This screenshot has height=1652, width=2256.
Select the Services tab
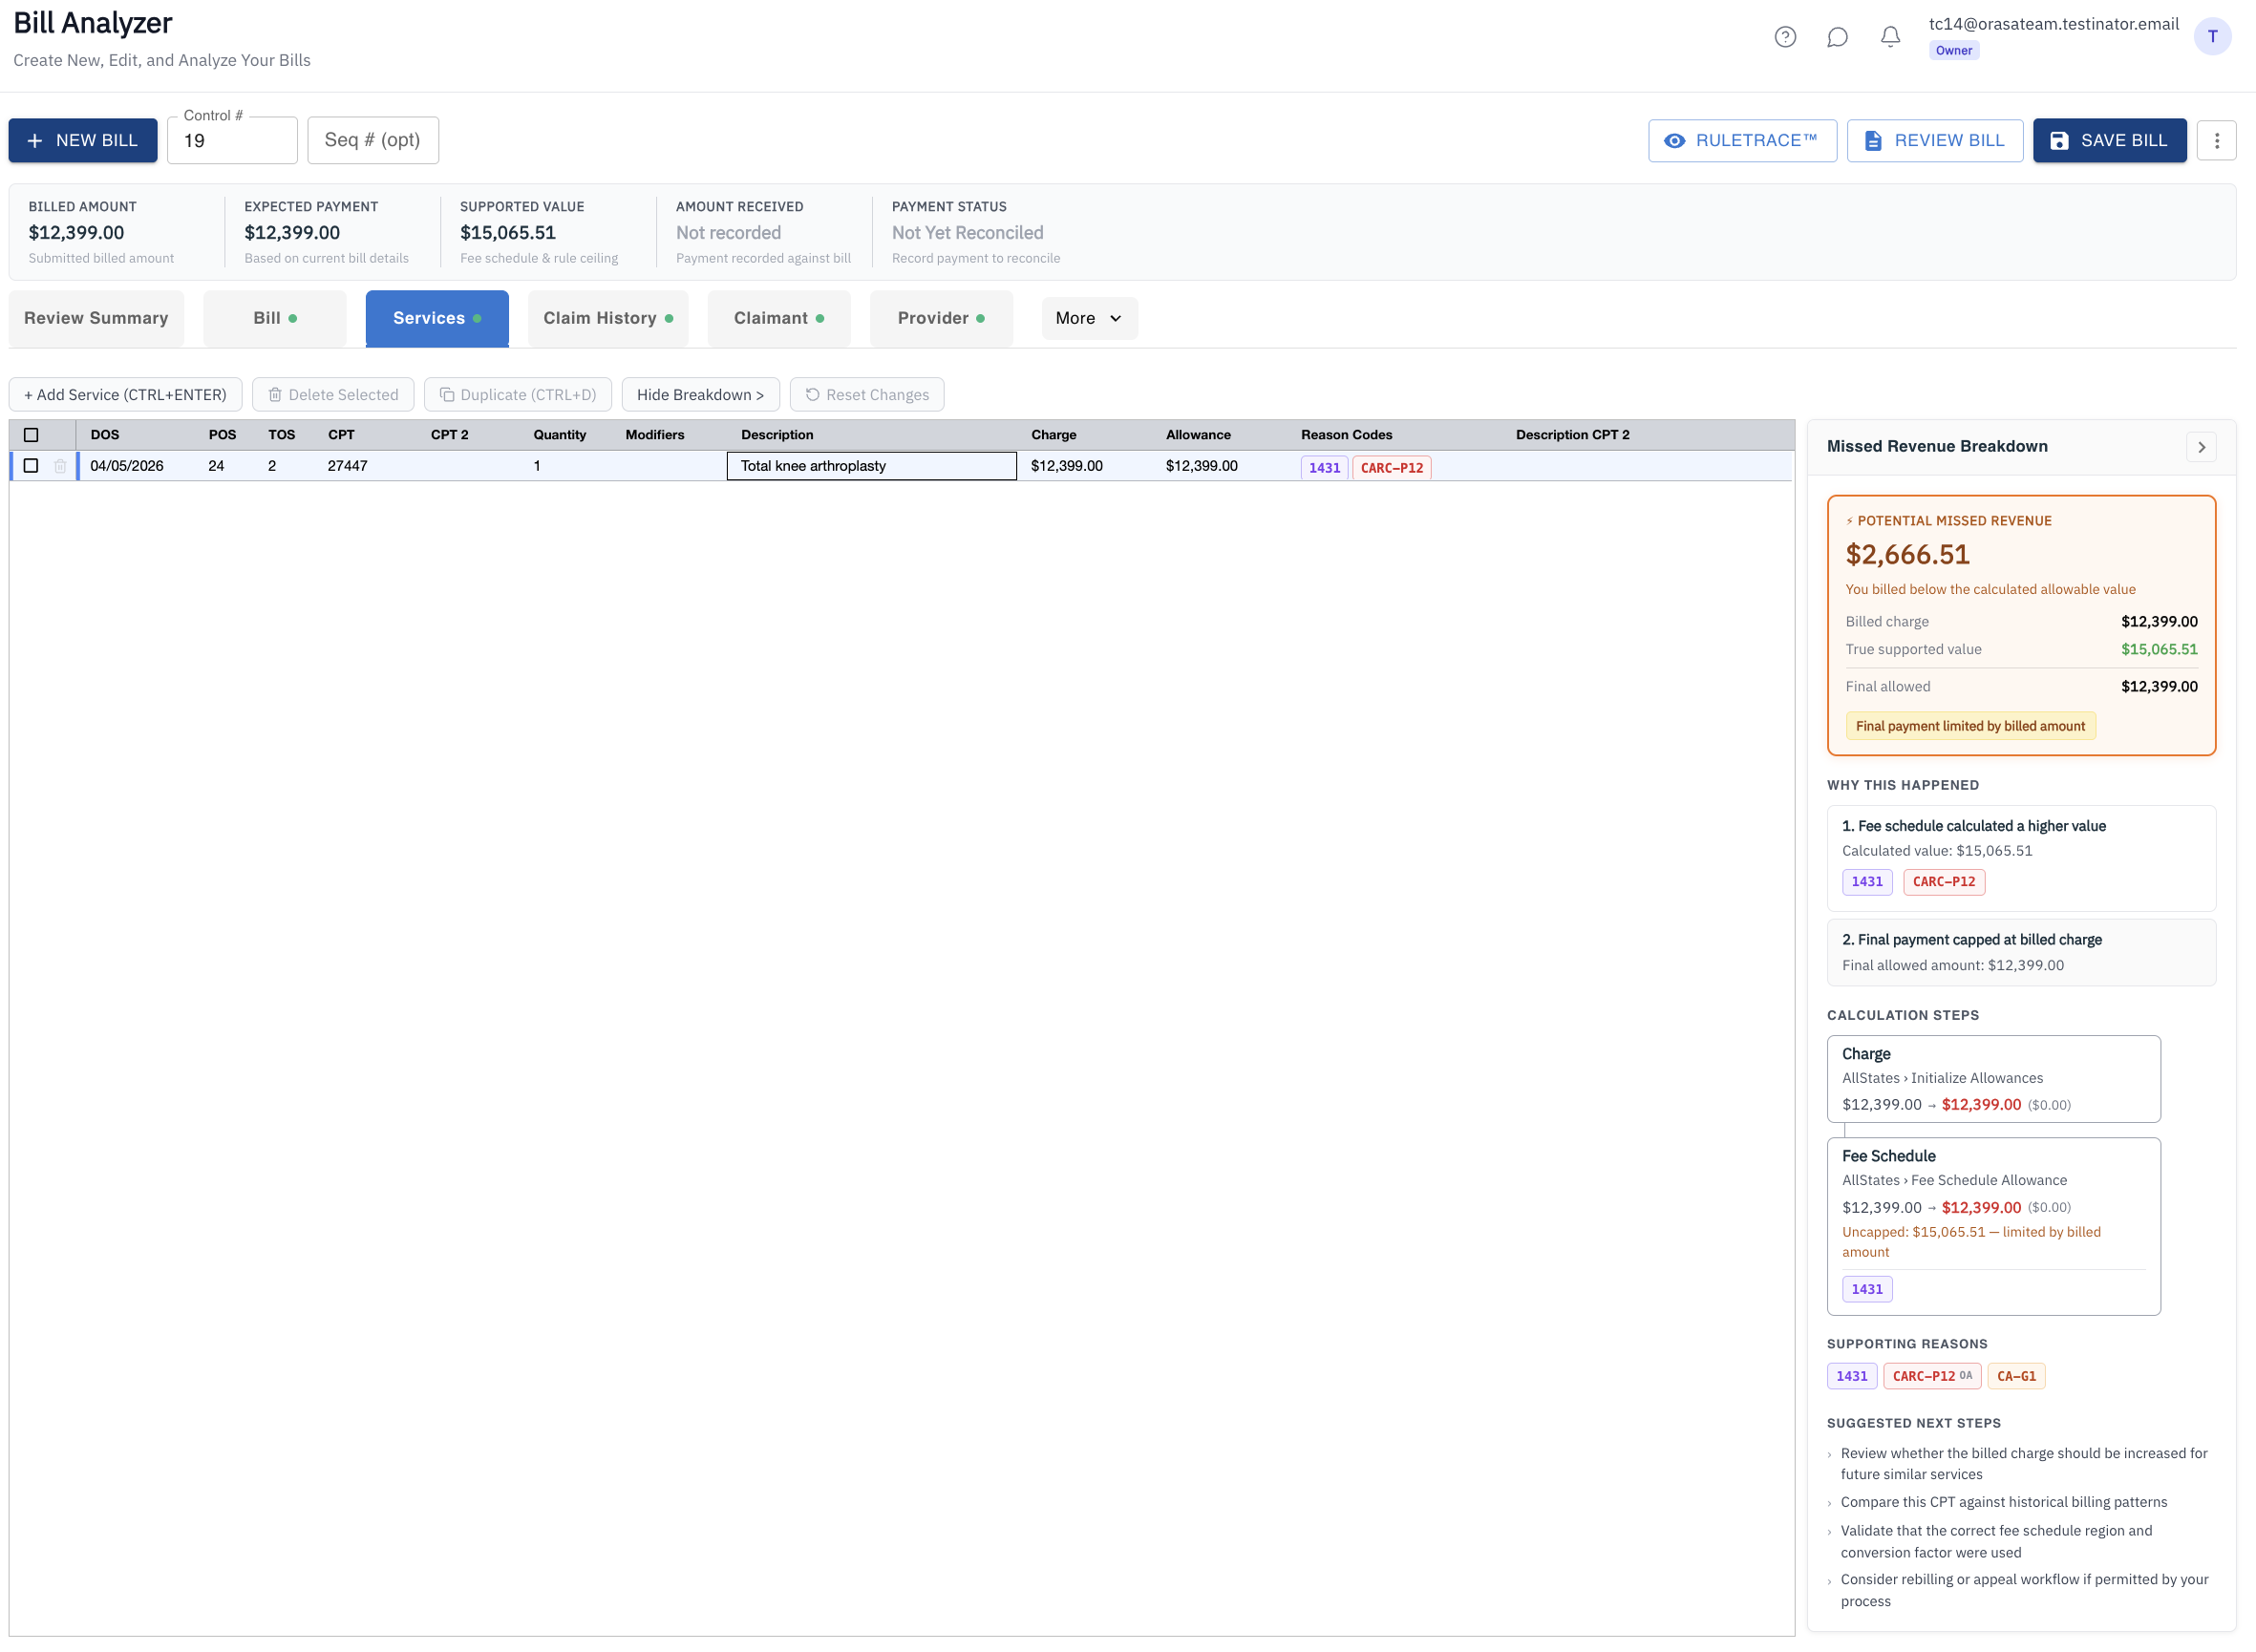coord(437,318)
